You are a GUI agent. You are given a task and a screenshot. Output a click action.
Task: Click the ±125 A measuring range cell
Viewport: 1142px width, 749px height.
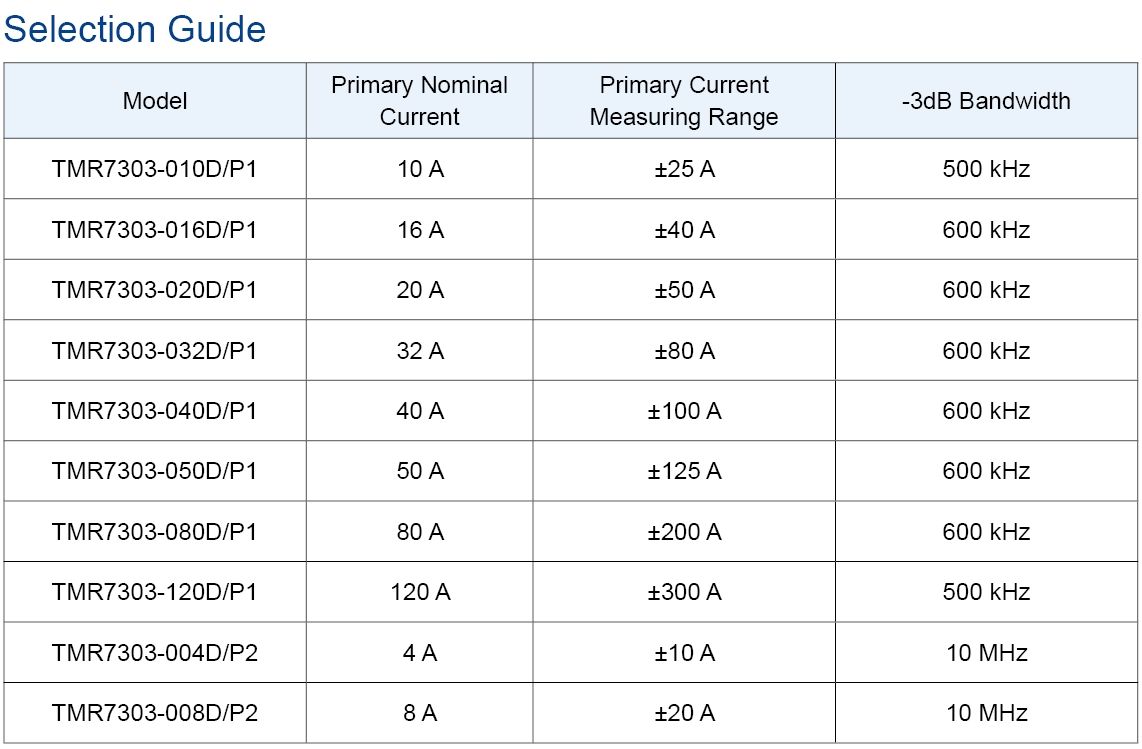(x=684, y=471)
